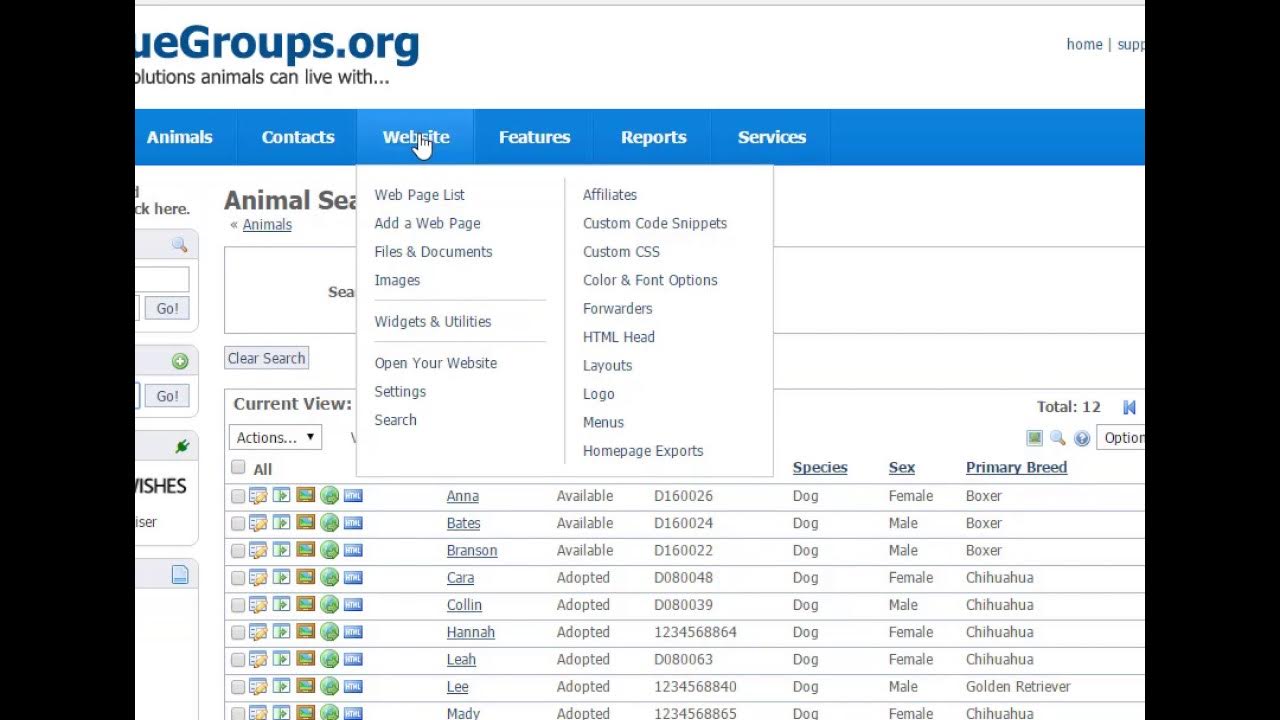Open the Reports menu
The image size is (1280, 720).
coord(652,137)
